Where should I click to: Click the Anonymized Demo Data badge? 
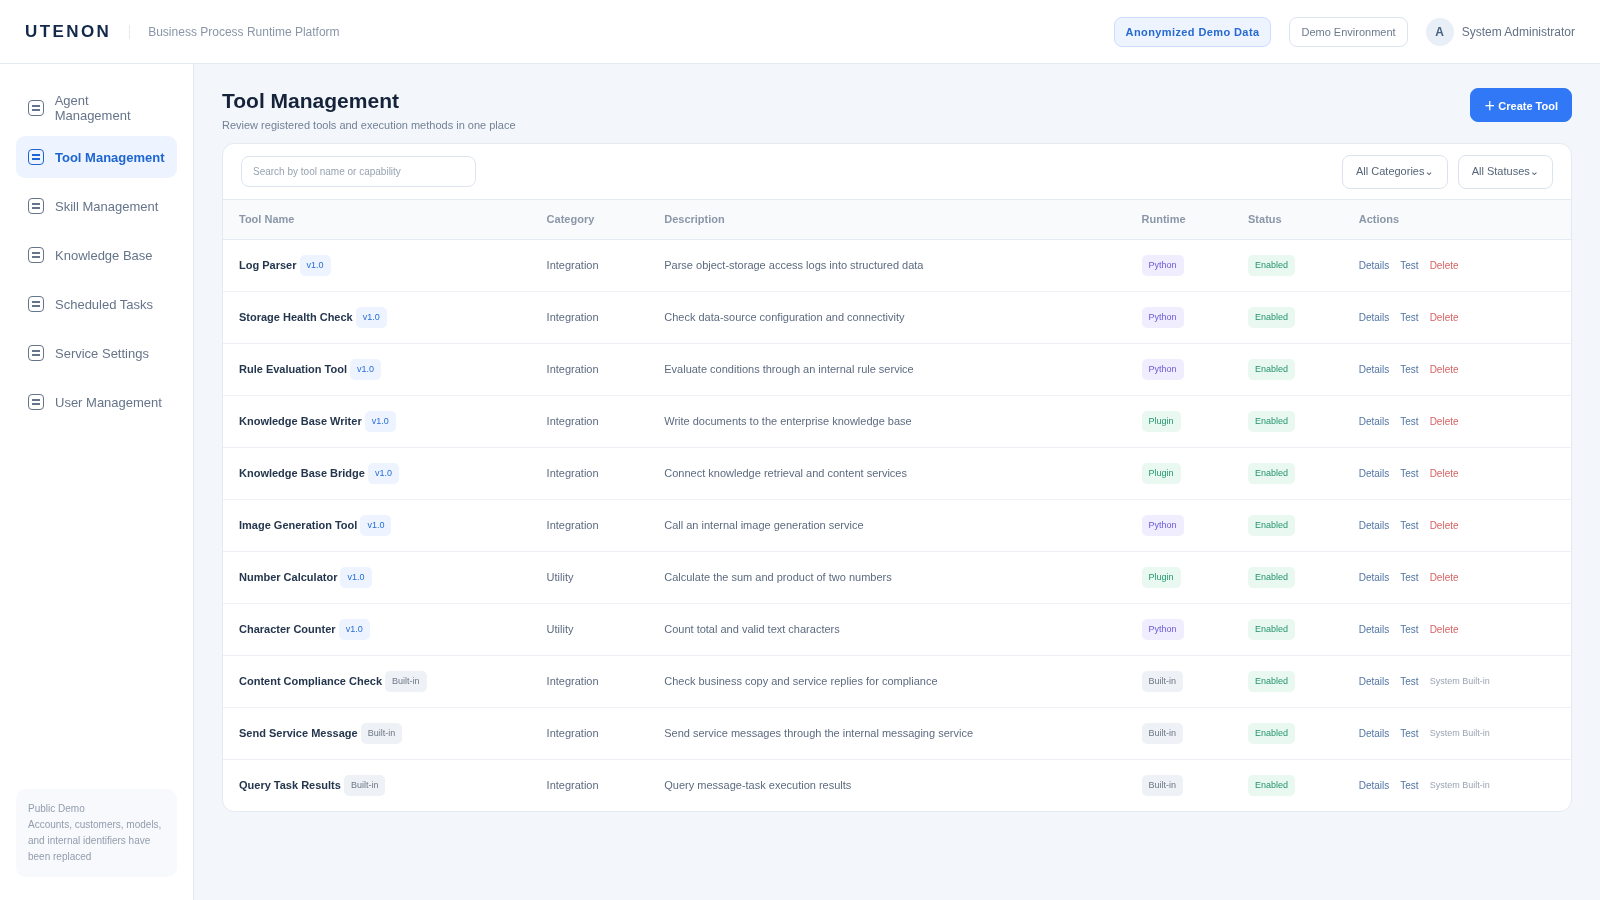[x=1192, y=32]
